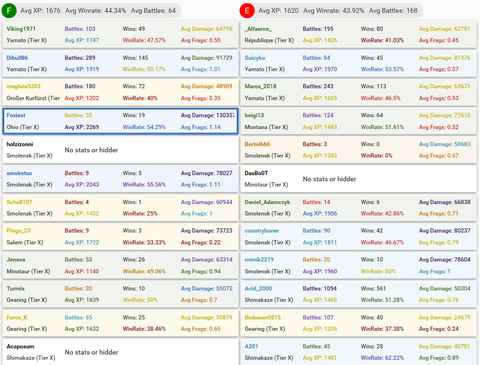480x365 pixels.
Task: Click A301's WinRate: 62.22% value
Action: tap(382, 358)
